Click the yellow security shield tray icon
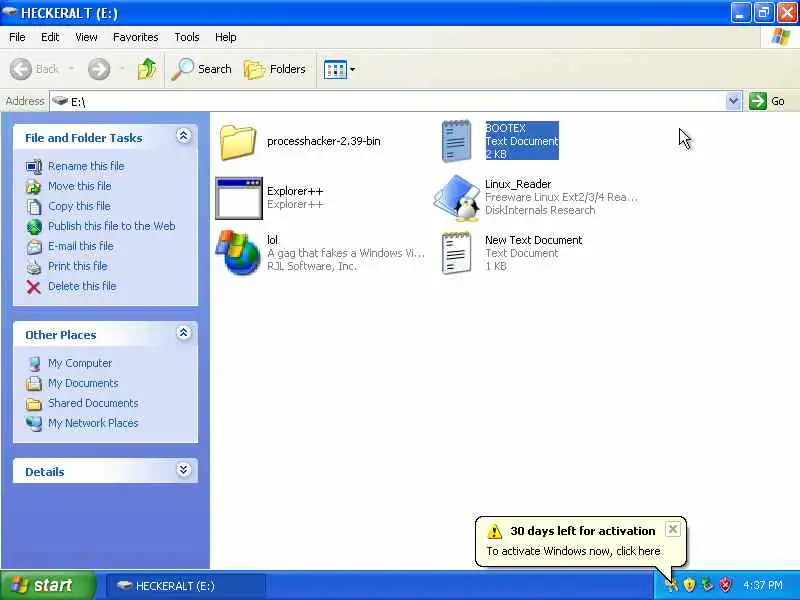 (x=689, y=585)
